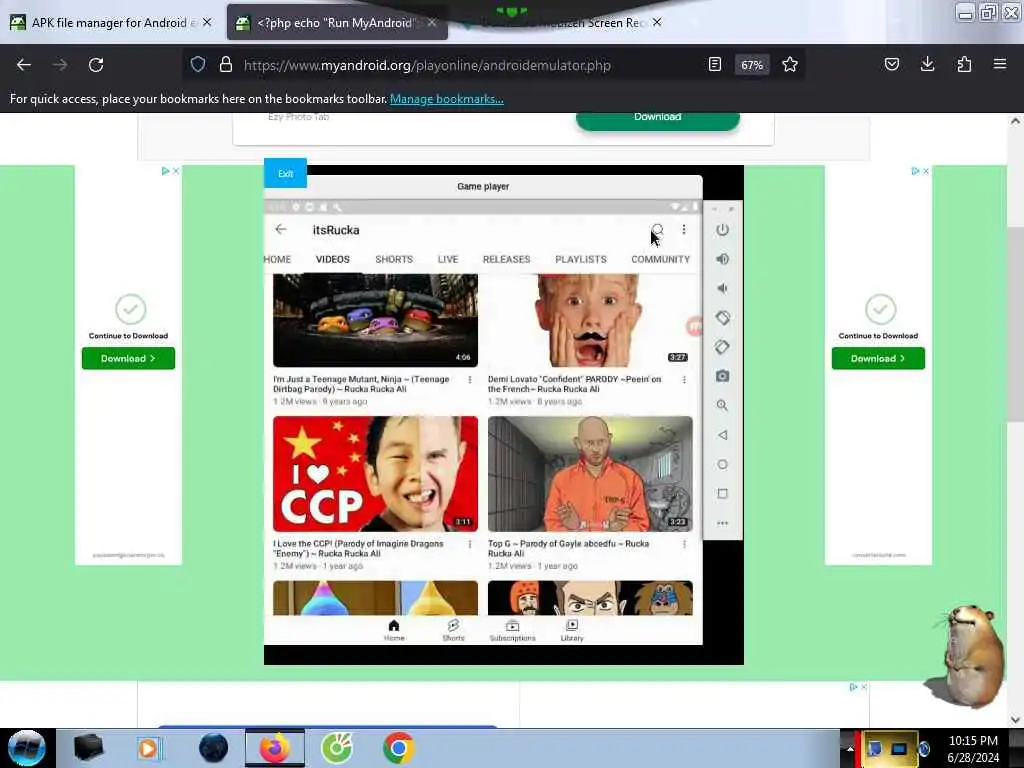The width and height of the screenshot is (1024, 768).
Task: Open Firefox extensions puzzle icon
Action: pyautogui.click(x=964, y=64)
